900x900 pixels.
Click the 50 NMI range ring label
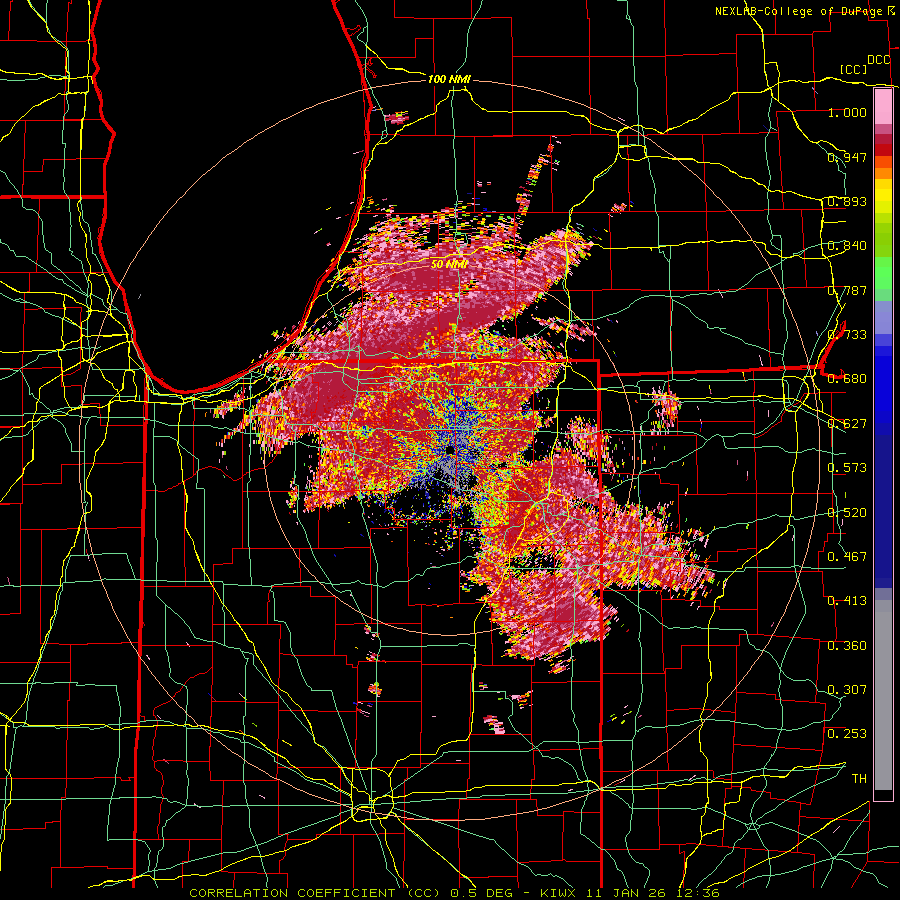[449, 265]
